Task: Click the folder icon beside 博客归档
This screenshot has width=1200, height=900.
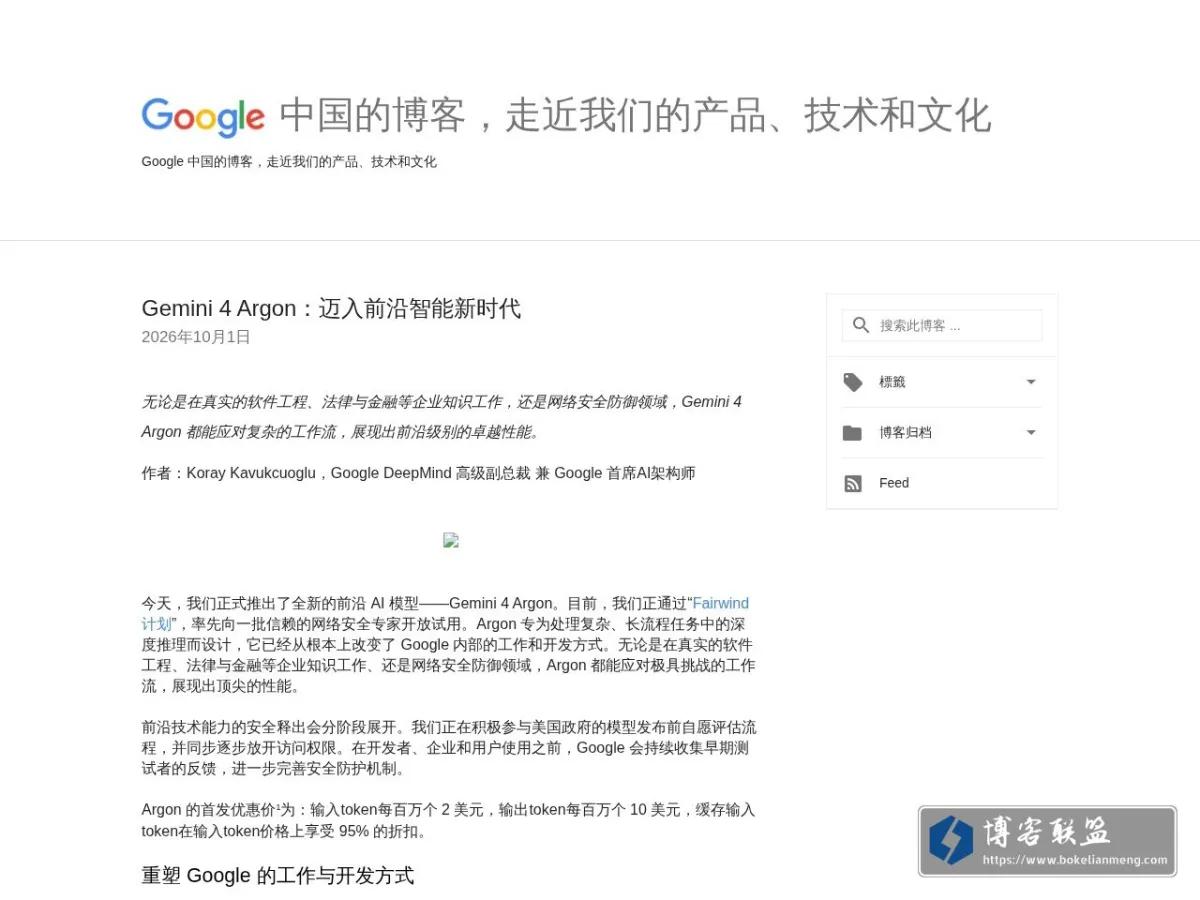Action: (x=852, y=433)
